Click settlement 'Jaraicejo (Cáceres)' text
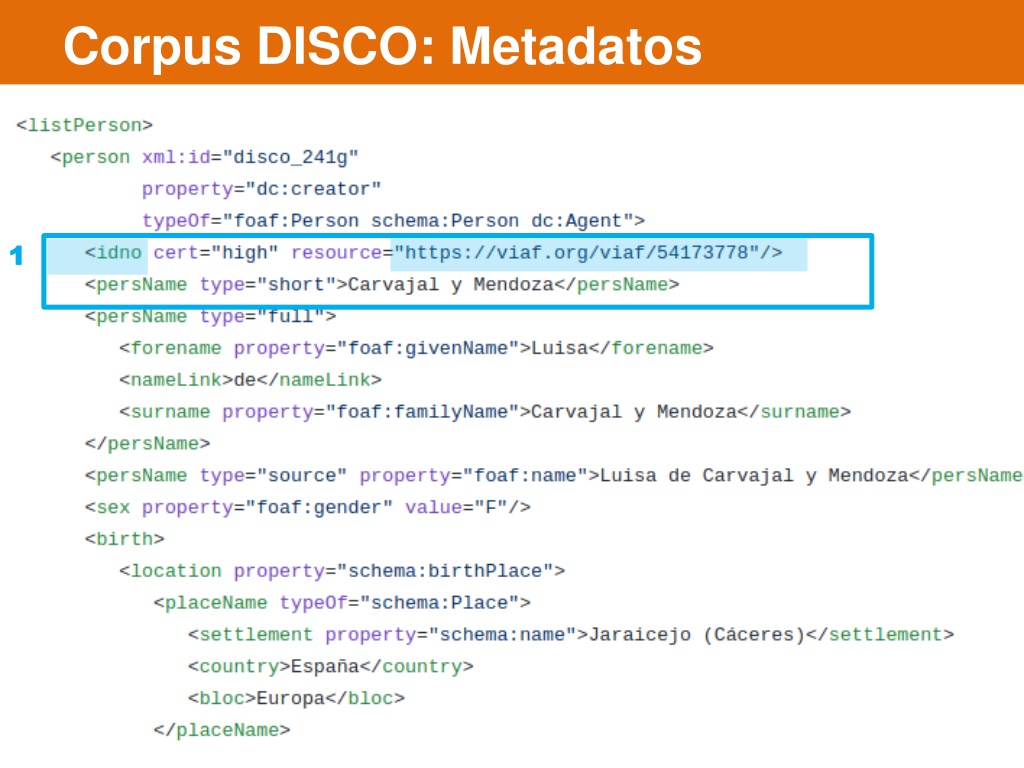The height and width of the screenshot is (768, 1024). pos(697,635)
